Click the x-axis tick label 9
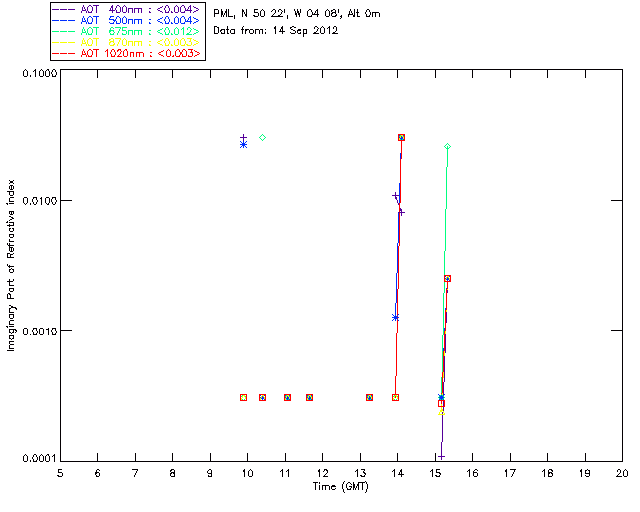 tap(210, 473)
